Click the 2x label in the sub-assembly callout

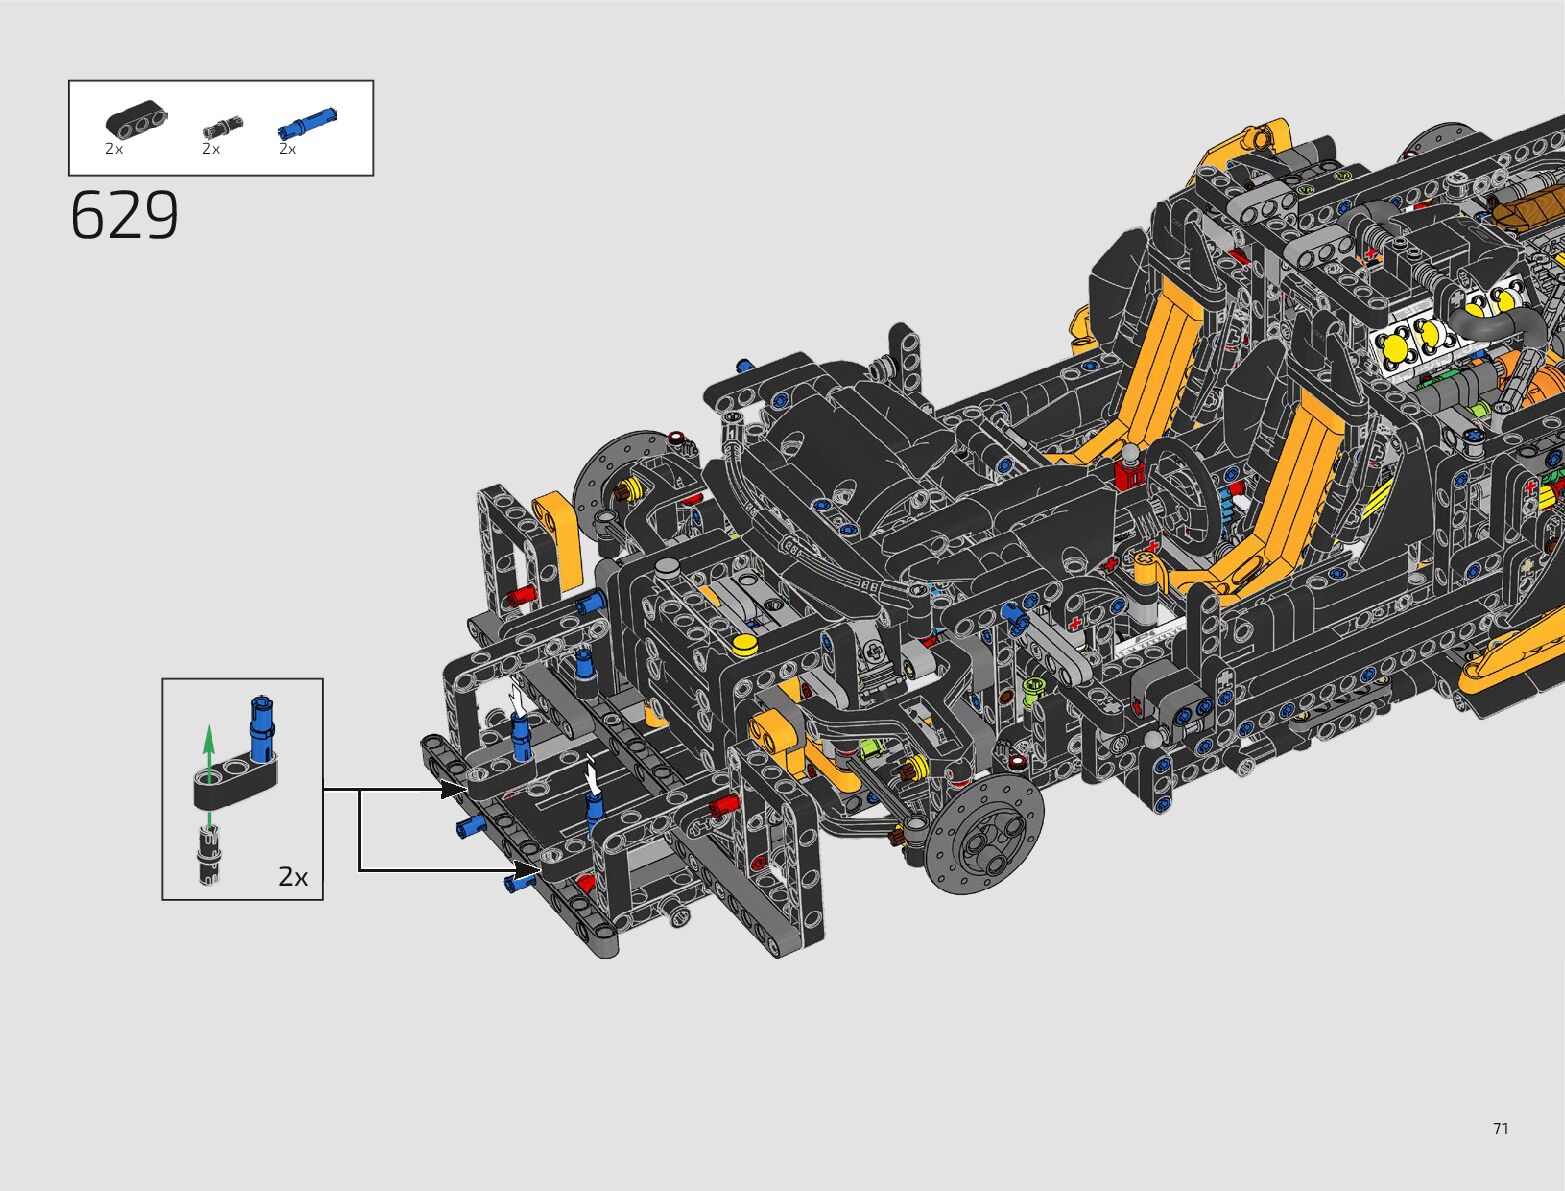pos(293,877)
